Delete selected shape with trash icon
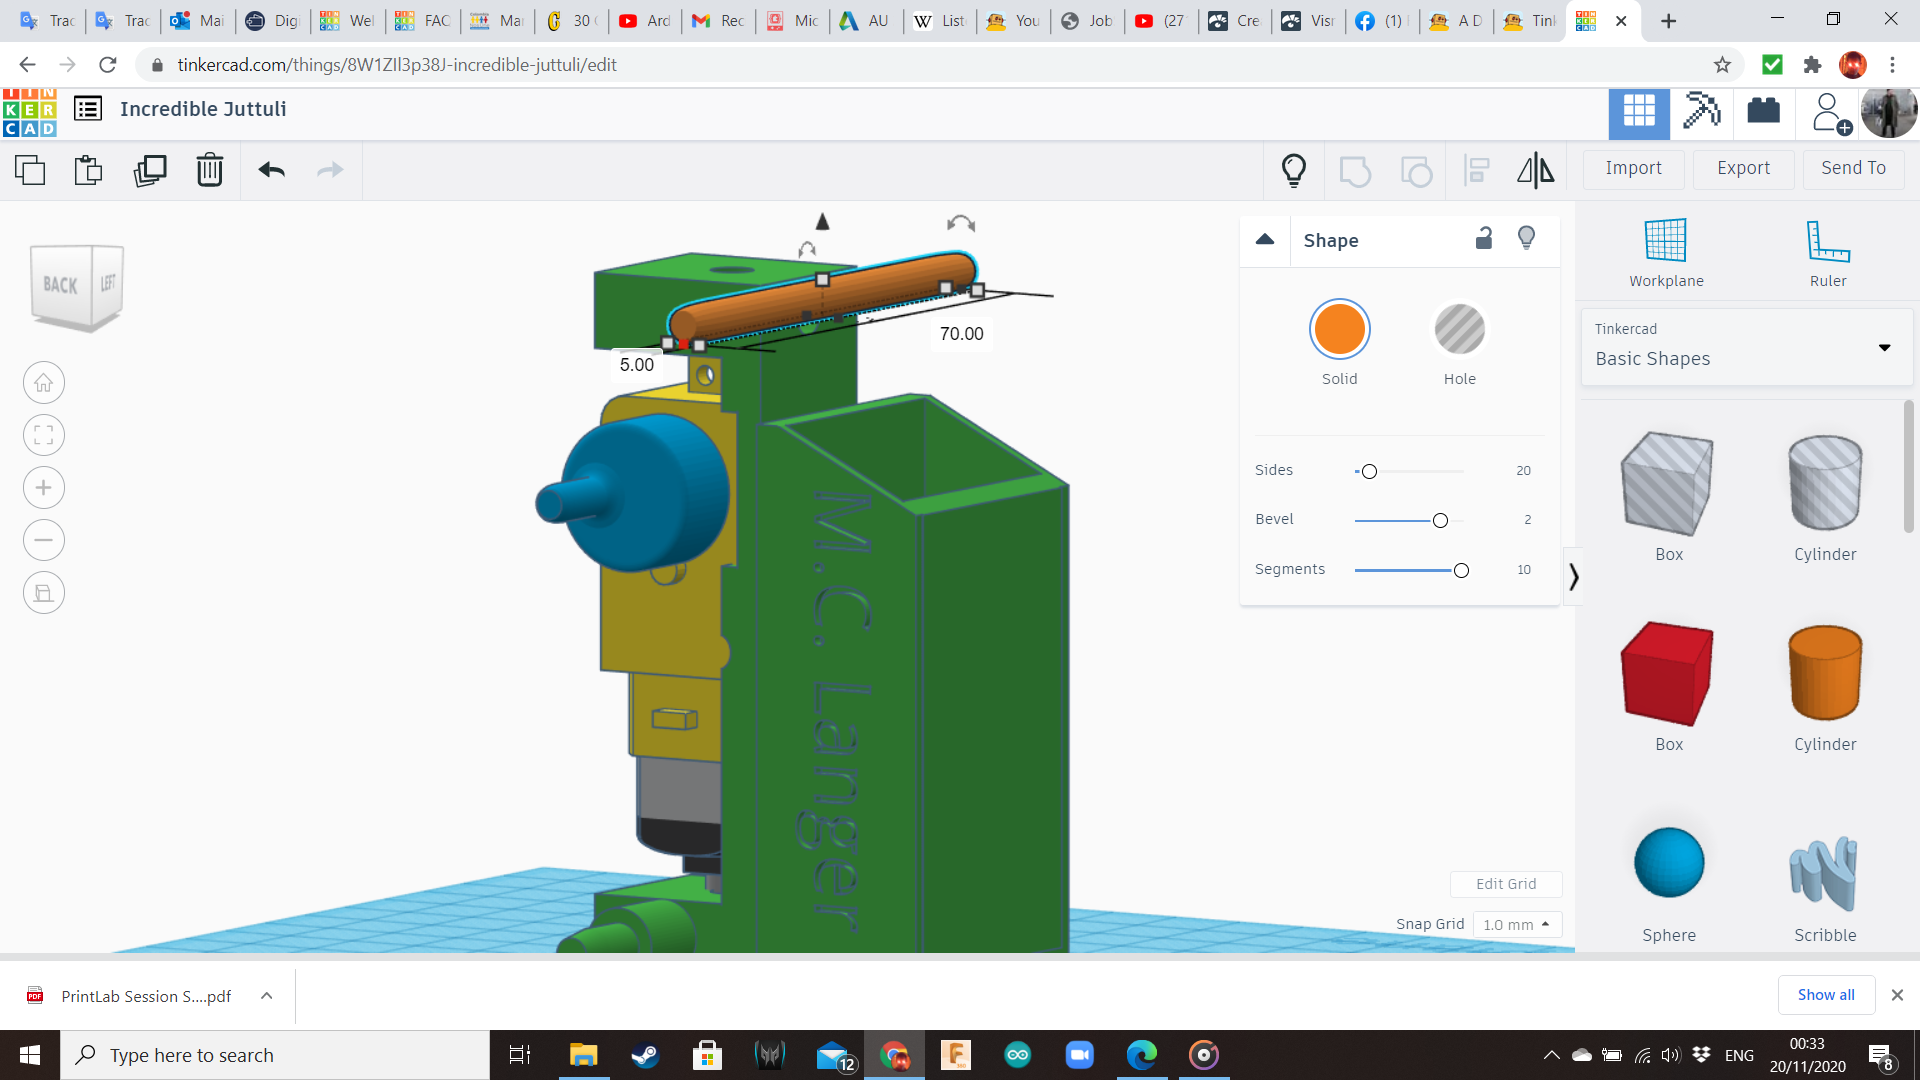The image size is (1920, 1080). [x=209, y=170]
